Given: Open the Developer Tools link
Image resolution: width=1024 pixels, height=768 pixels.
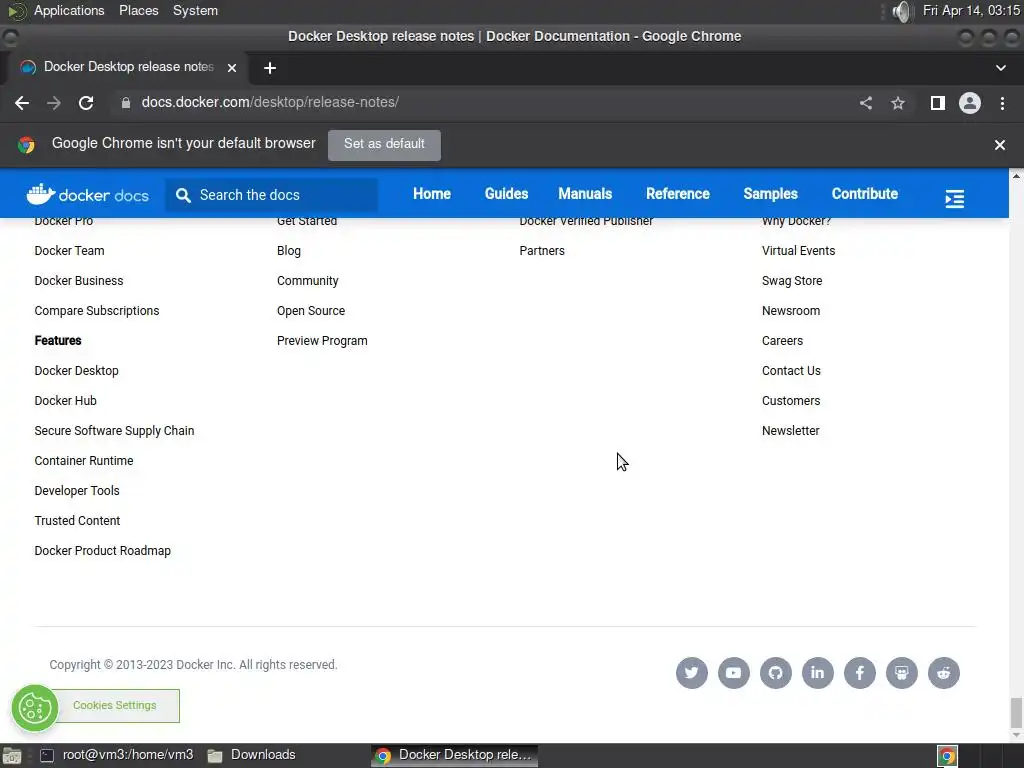Looking at the screenshot, I should pos(77,491).
